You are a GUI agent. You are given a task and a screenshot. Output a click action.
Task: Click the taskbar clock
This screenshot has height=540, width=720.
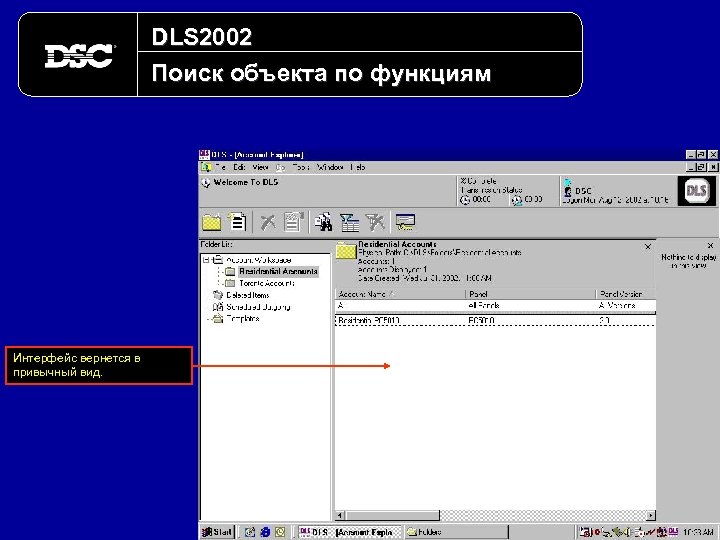[x=698, y=532]
